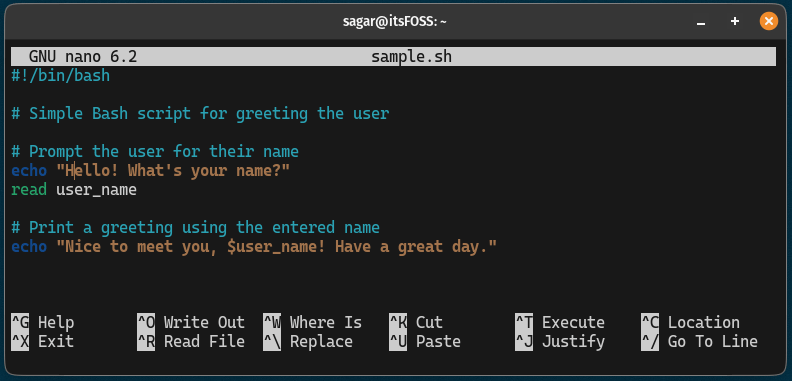Minimize the terminal window
Screen dimensions: 792x381
pyautogui.click(x=701, y=22)
